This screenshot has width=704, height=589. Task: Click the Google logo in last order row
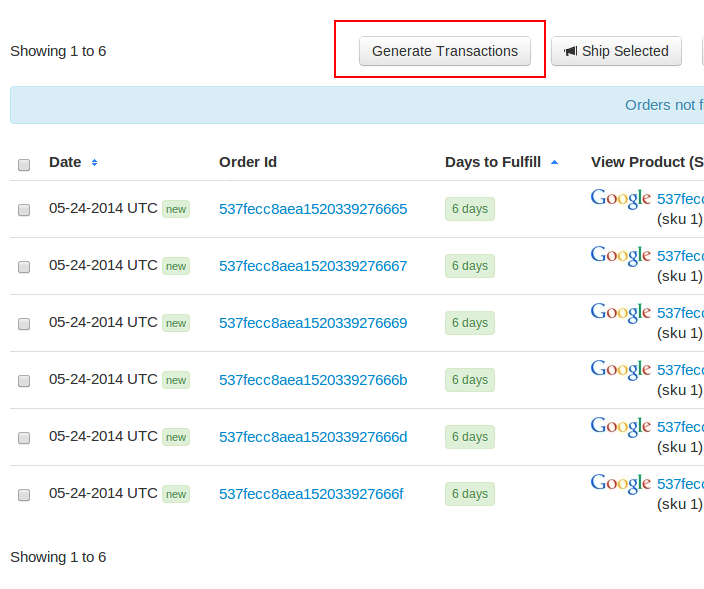point(620,484)
